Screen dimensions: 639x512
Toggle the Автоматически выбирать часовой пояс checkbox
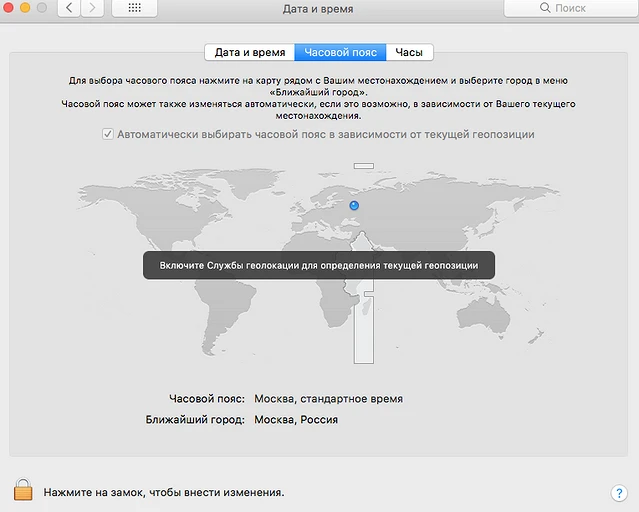click(x=108, y=134)
